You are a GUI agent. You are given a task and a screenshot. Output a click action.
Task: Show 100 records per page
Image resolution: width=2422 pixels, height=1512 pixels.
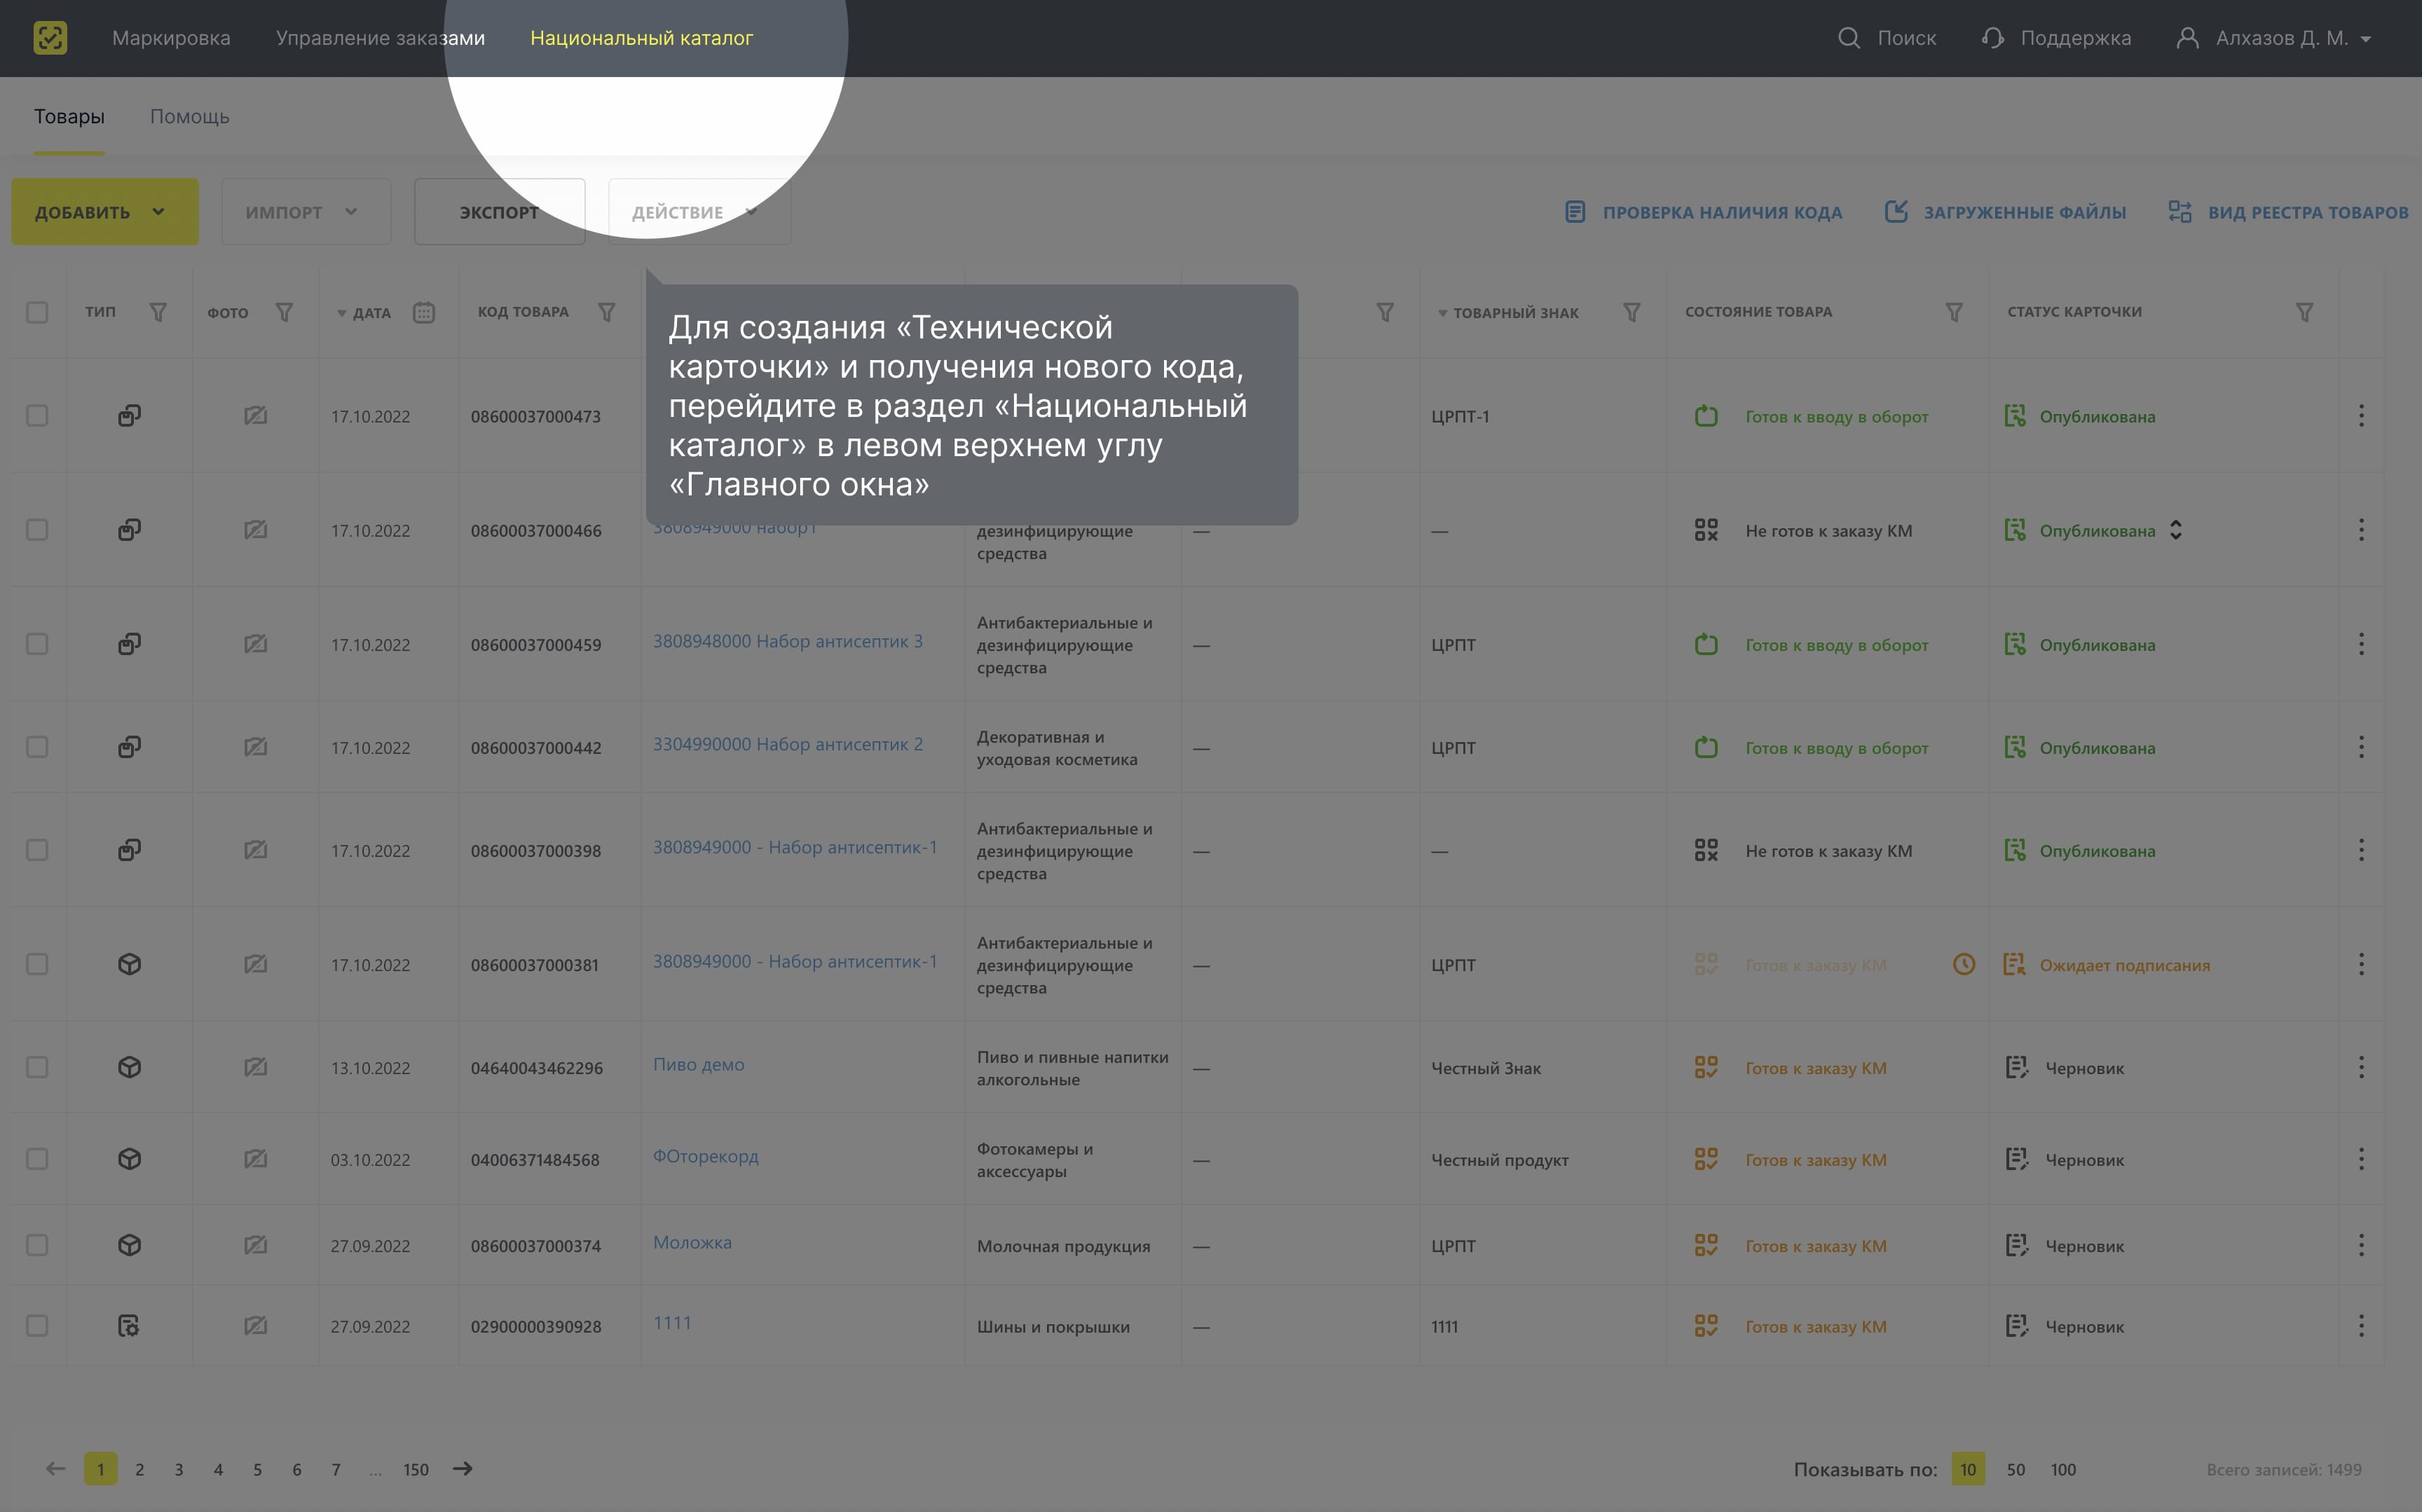tap(2063, 1469)
